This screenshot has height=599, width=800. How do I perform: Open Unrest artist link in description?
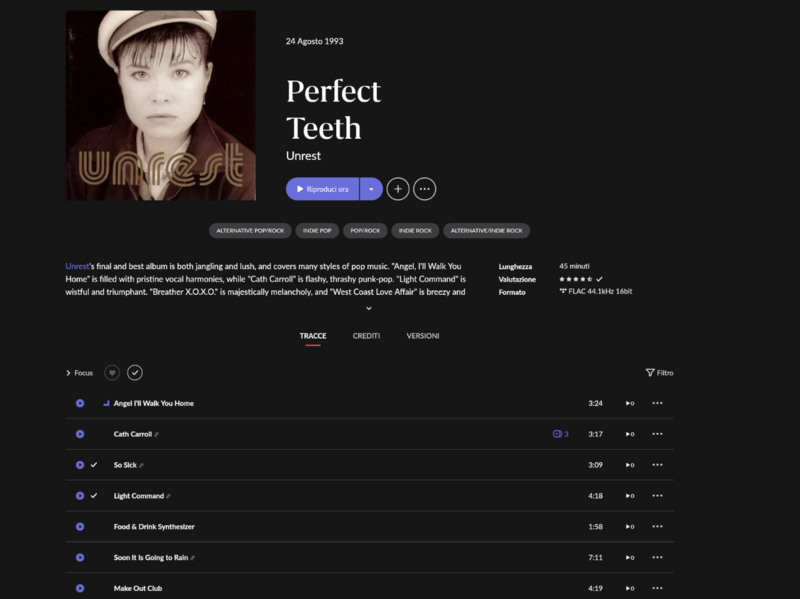pos(77,266)
